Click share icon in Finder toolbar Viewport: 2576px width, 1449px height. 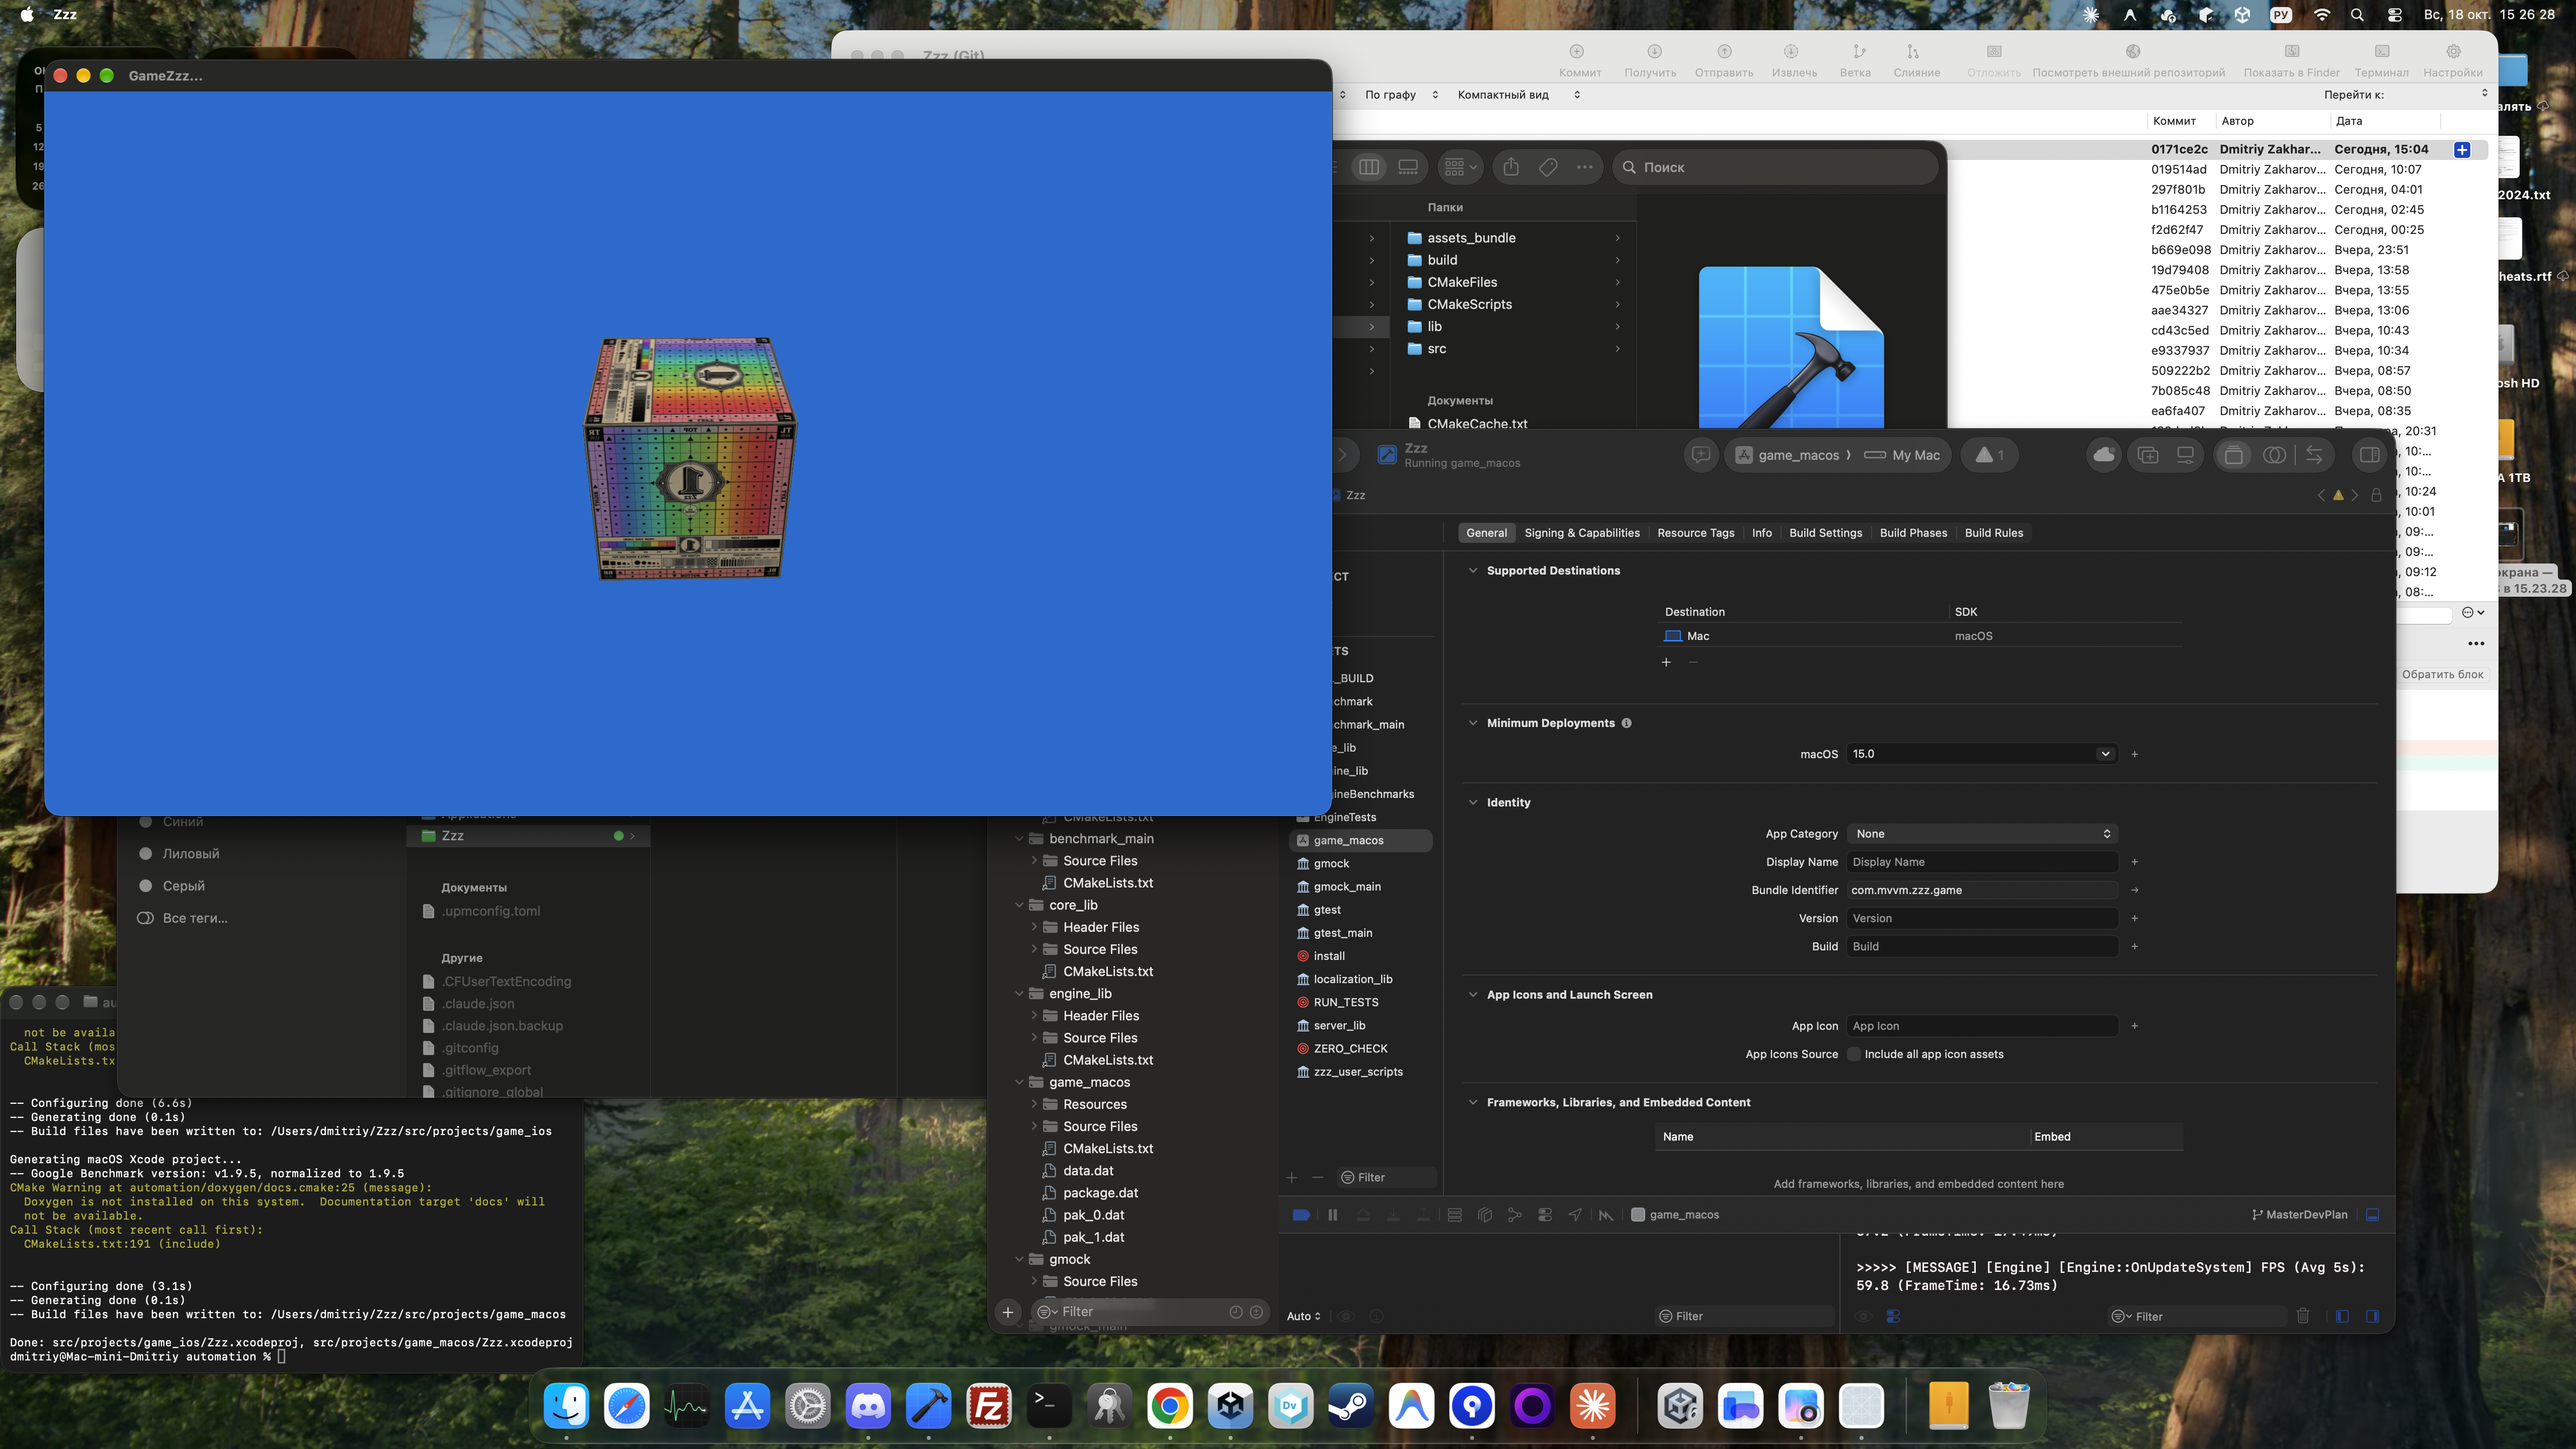(x=1511, y=167)
